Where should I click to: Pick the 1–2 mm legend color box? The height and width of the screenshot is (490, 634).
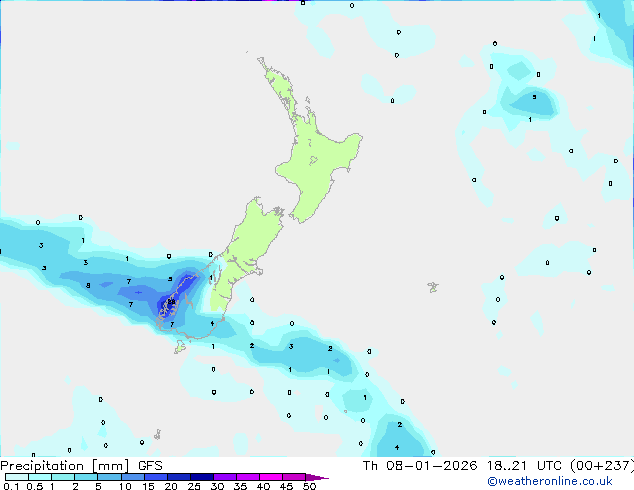[63, 477]
